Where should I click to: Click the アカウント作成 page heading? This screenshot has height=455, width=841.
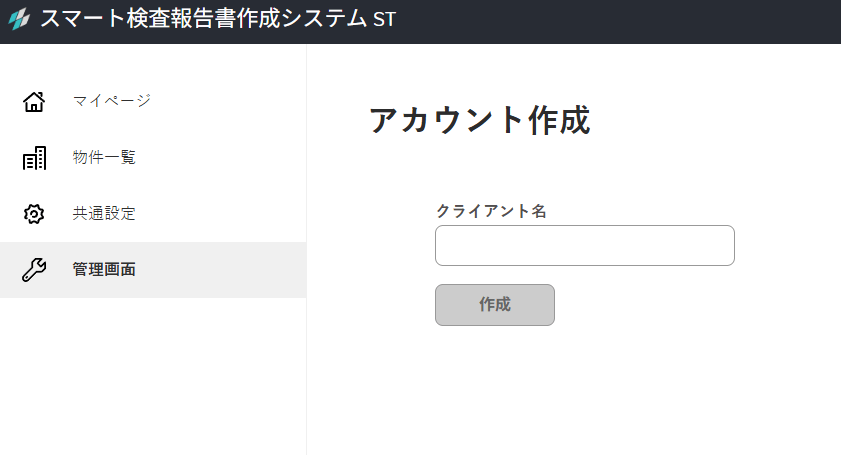479,121
